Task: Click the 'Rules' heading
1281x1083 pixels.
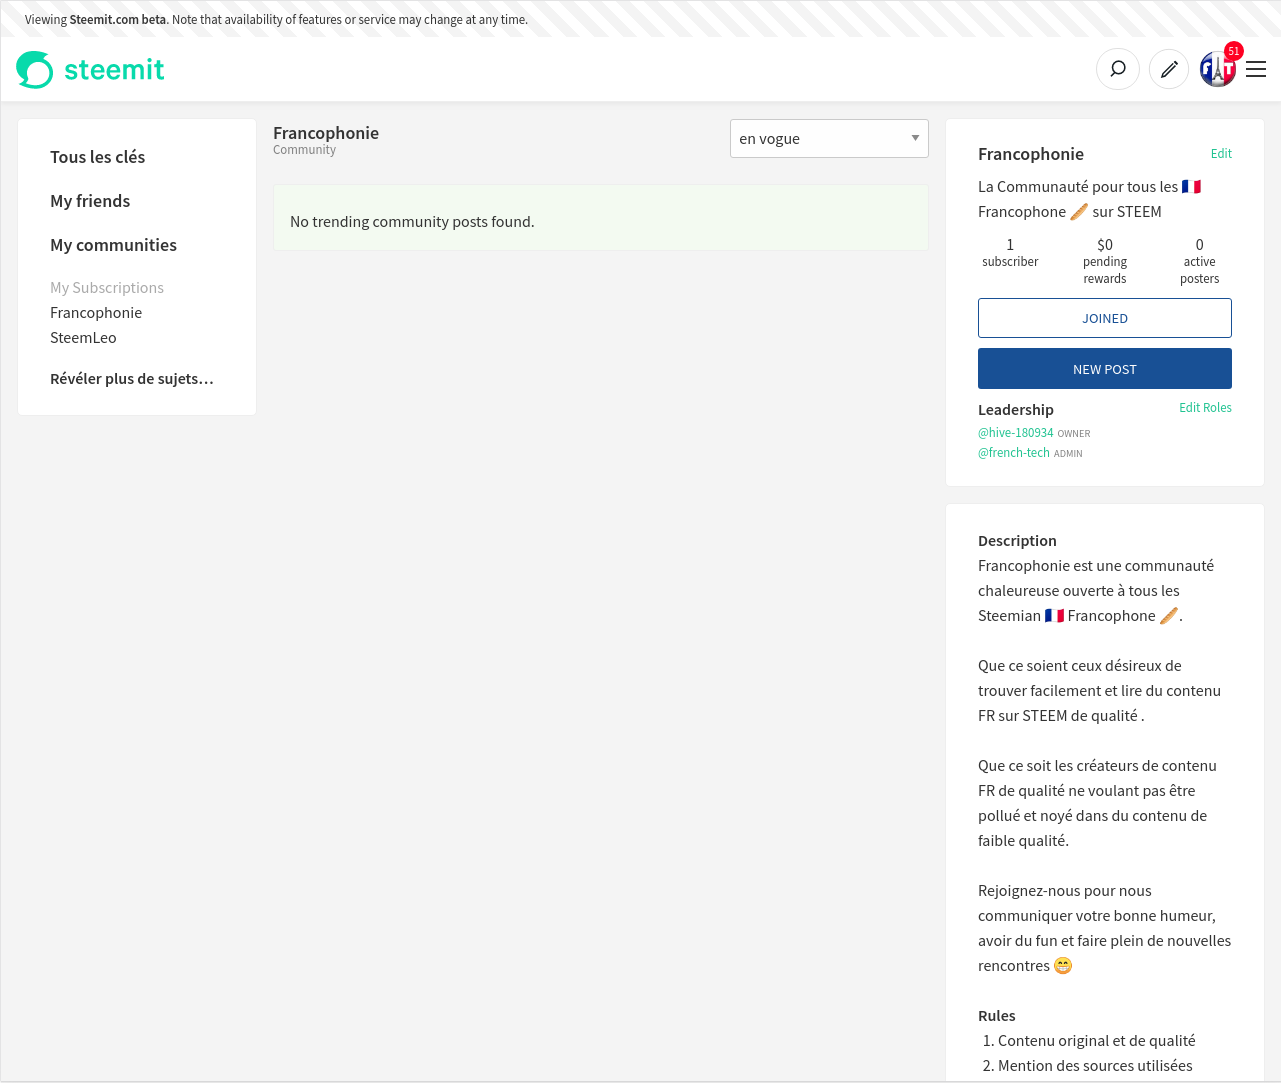Action: 997,1016
